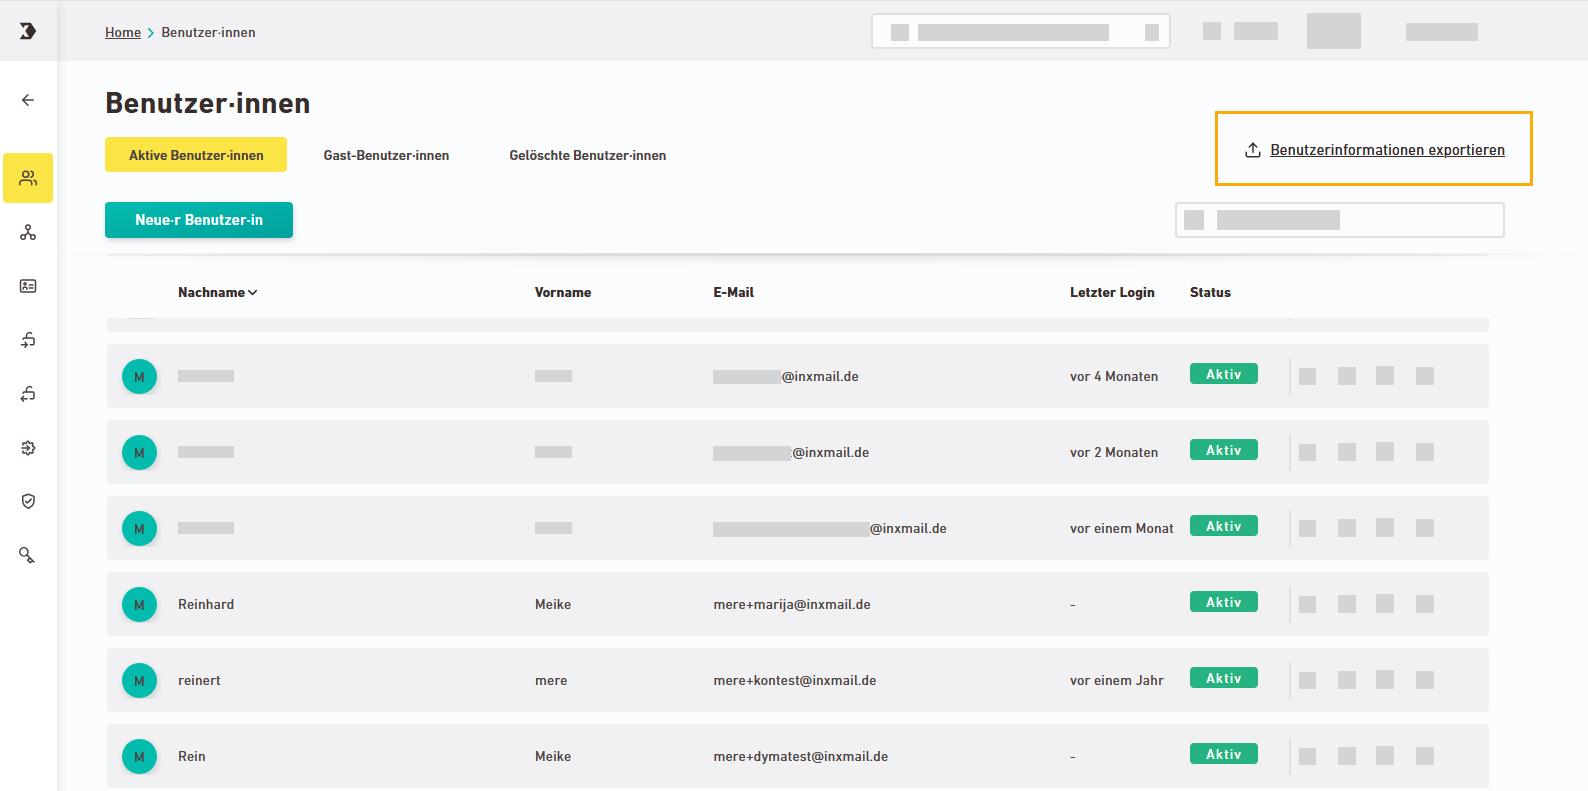Switch to the Gast-Benutzer·innen tab
The image size is (1588, 791).
pos(386,155)
